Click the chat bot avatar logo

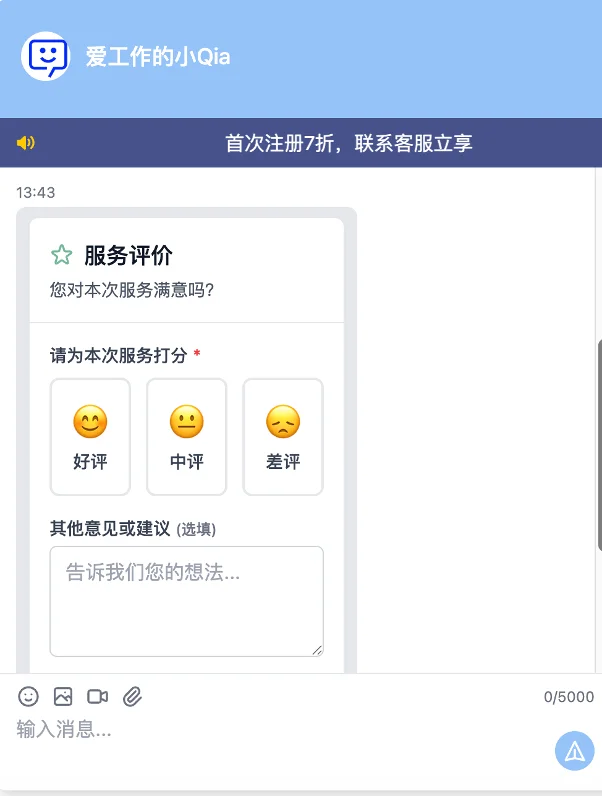click(46, 56)
